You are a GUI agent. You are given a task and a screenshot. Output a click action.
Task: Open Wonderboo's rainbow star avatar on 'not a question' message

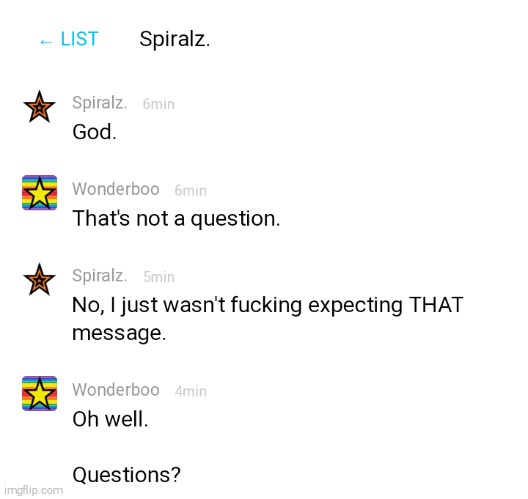click(x=39, y=193)
